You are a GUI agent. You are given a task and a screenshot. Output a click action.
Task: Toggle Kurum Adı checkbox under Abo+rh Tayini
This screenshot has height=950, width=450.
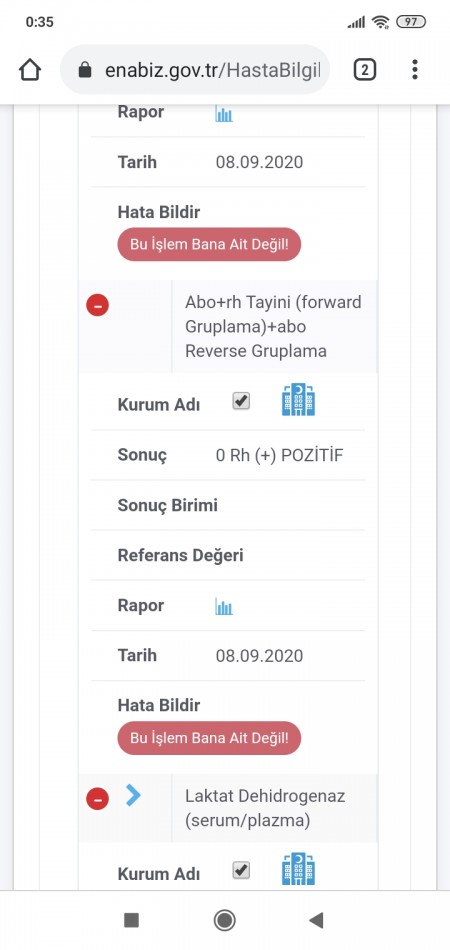tap(241, 401)
